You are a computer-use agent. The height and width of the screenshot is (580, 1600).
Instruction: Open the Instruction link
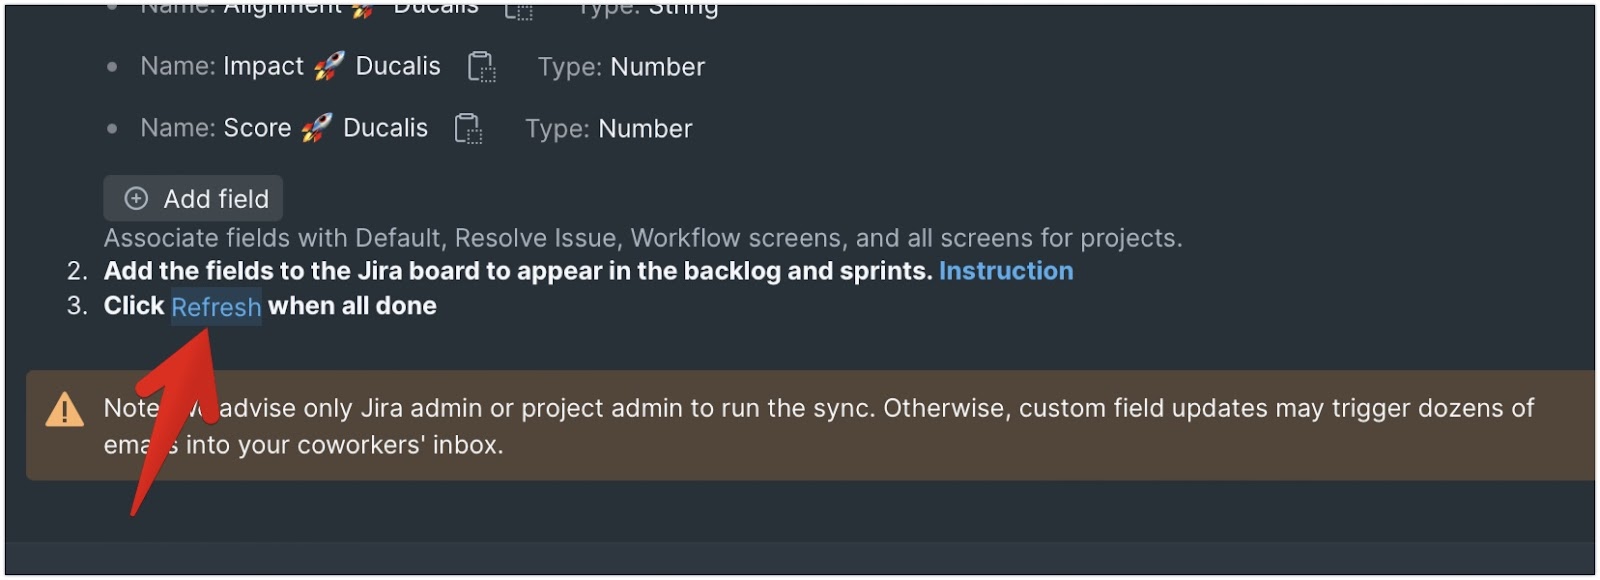point(1006,271)
